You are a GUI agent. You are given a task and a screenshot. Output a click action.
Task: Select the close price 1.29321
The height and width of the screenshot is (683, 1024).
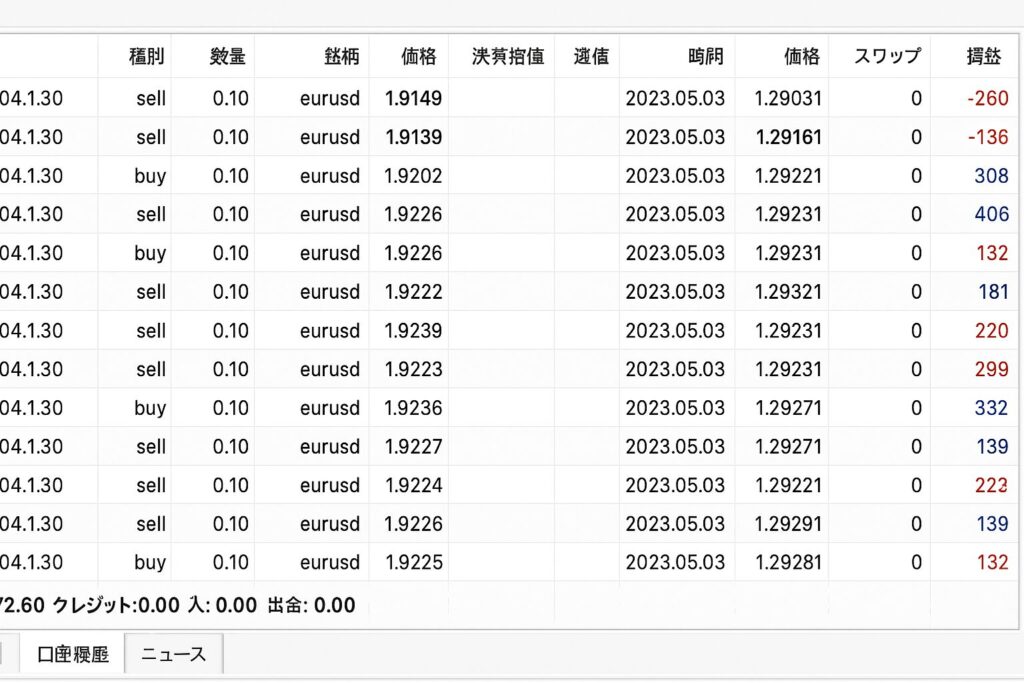(x=788, y=292)
